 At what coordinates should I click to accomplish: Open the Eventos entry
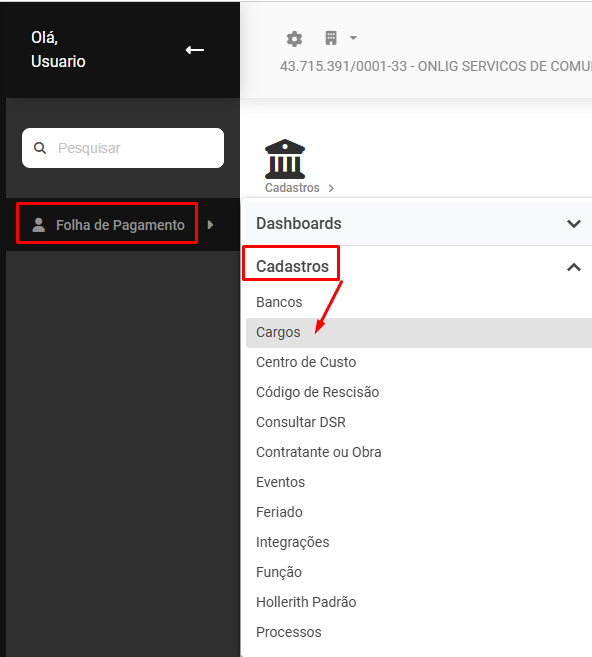coord(280,482)
